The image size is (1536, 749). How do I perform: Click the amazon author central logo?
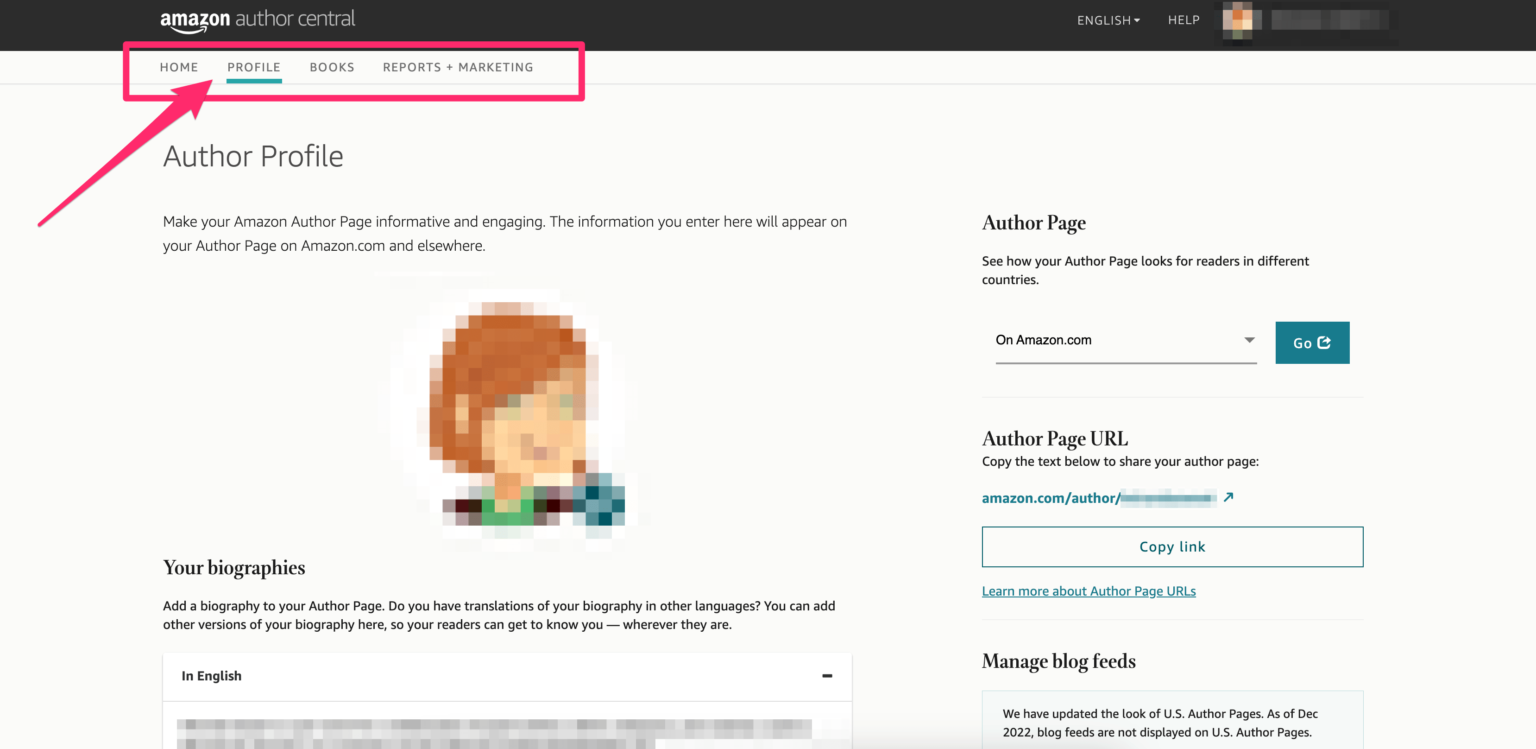coord(257,20)
